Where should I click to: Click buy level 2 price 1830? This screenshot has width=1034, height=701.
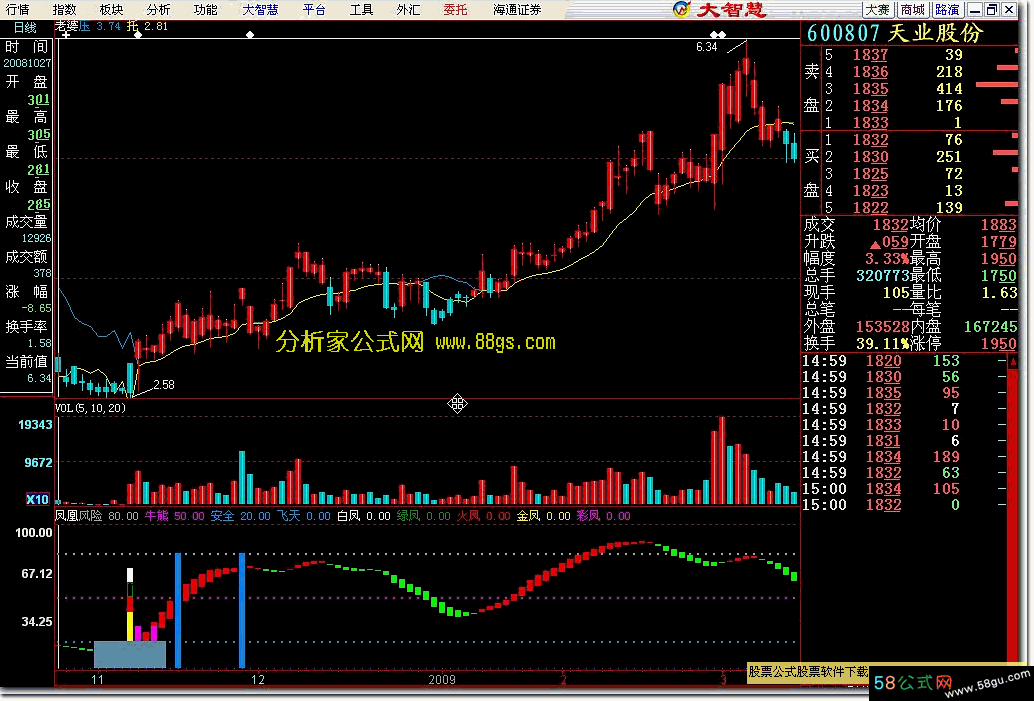pos(870,157)
